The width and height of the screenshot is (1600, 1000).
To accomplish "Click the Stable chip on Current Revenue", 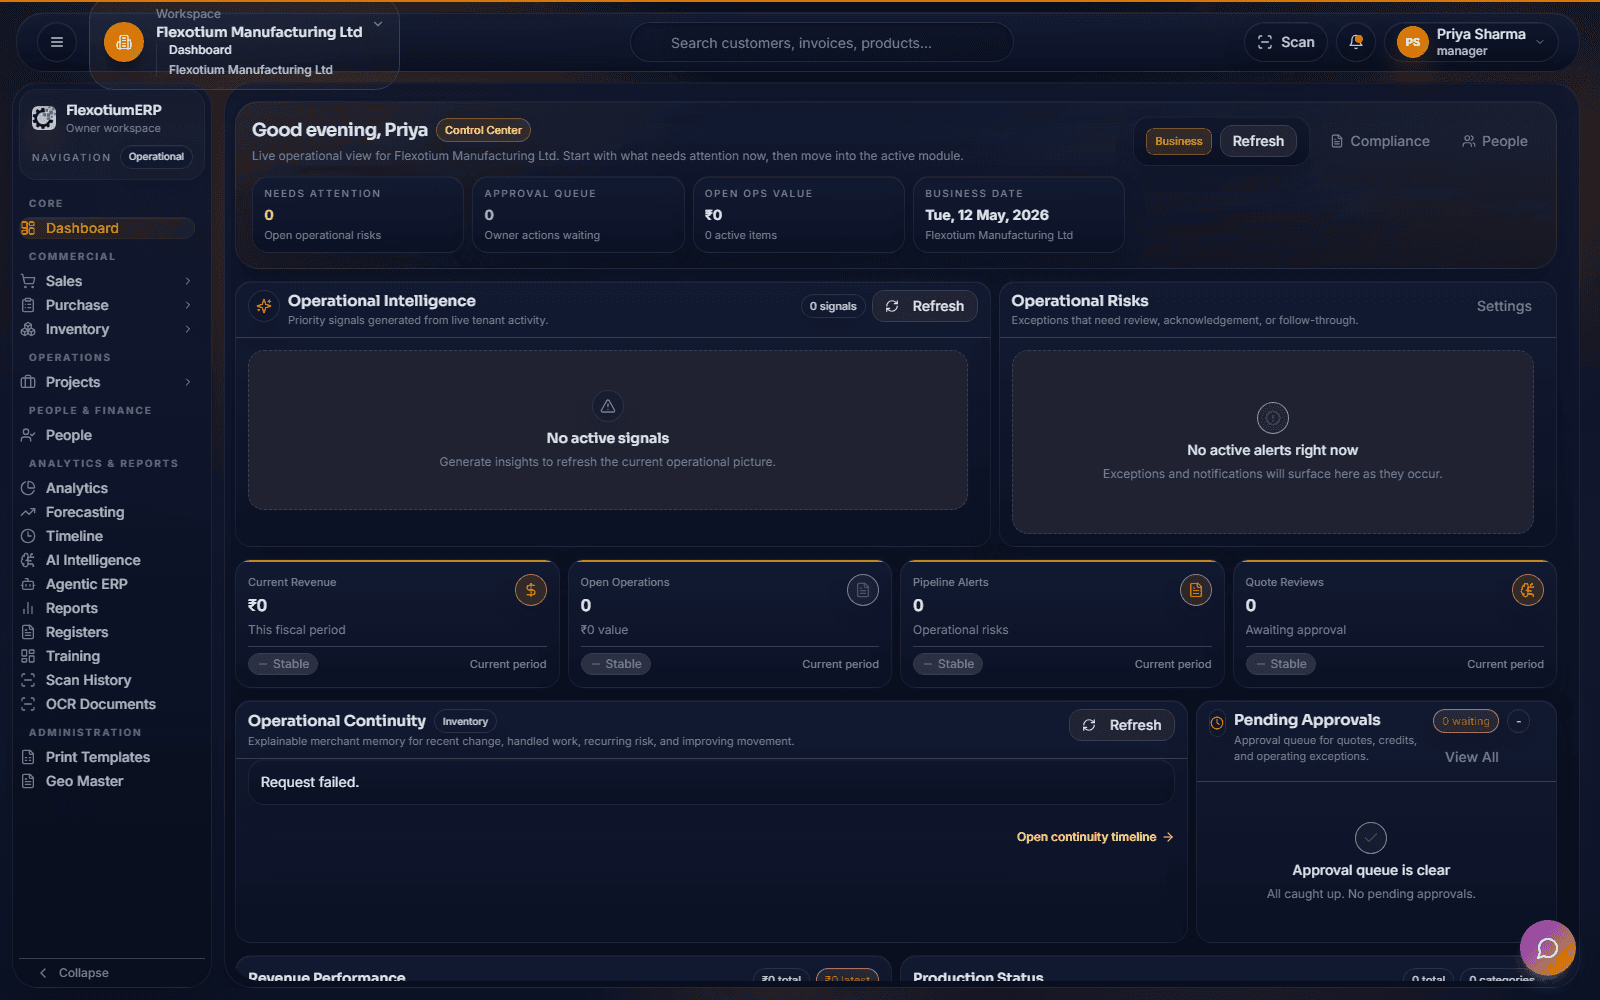I will click(283, 664).
